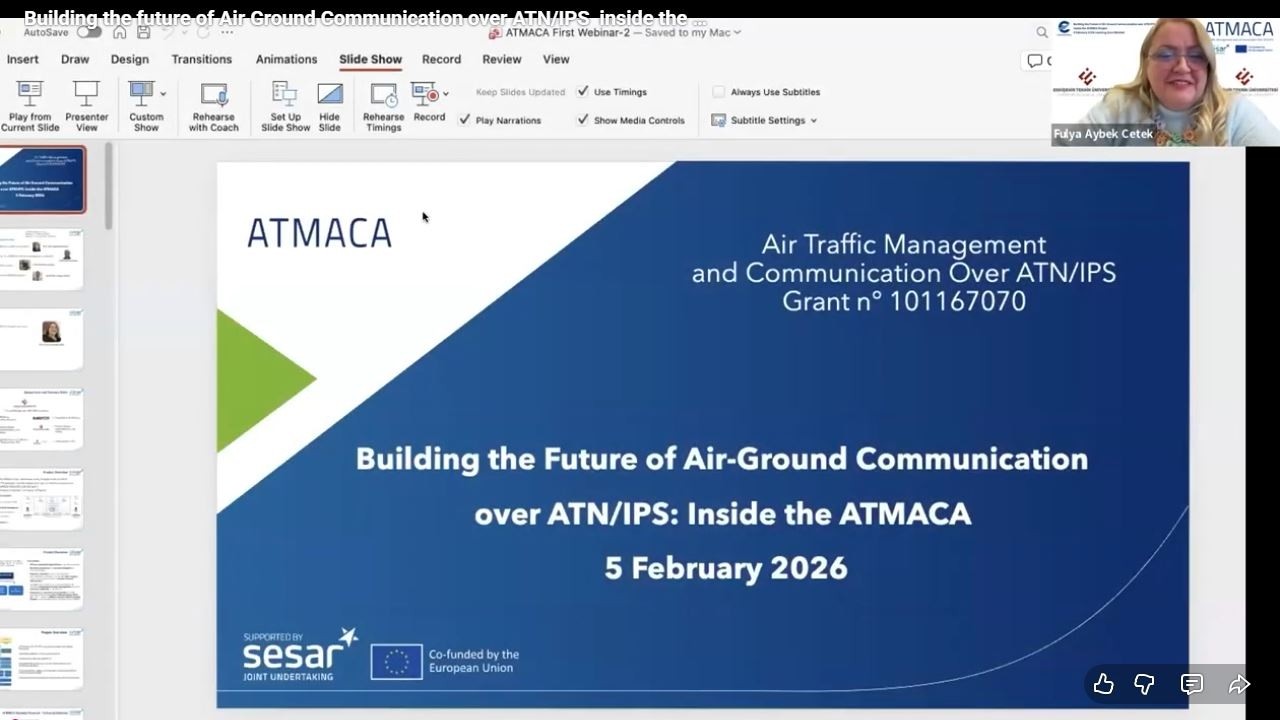Click the Home icon in title bar

[x=120, y=32]
